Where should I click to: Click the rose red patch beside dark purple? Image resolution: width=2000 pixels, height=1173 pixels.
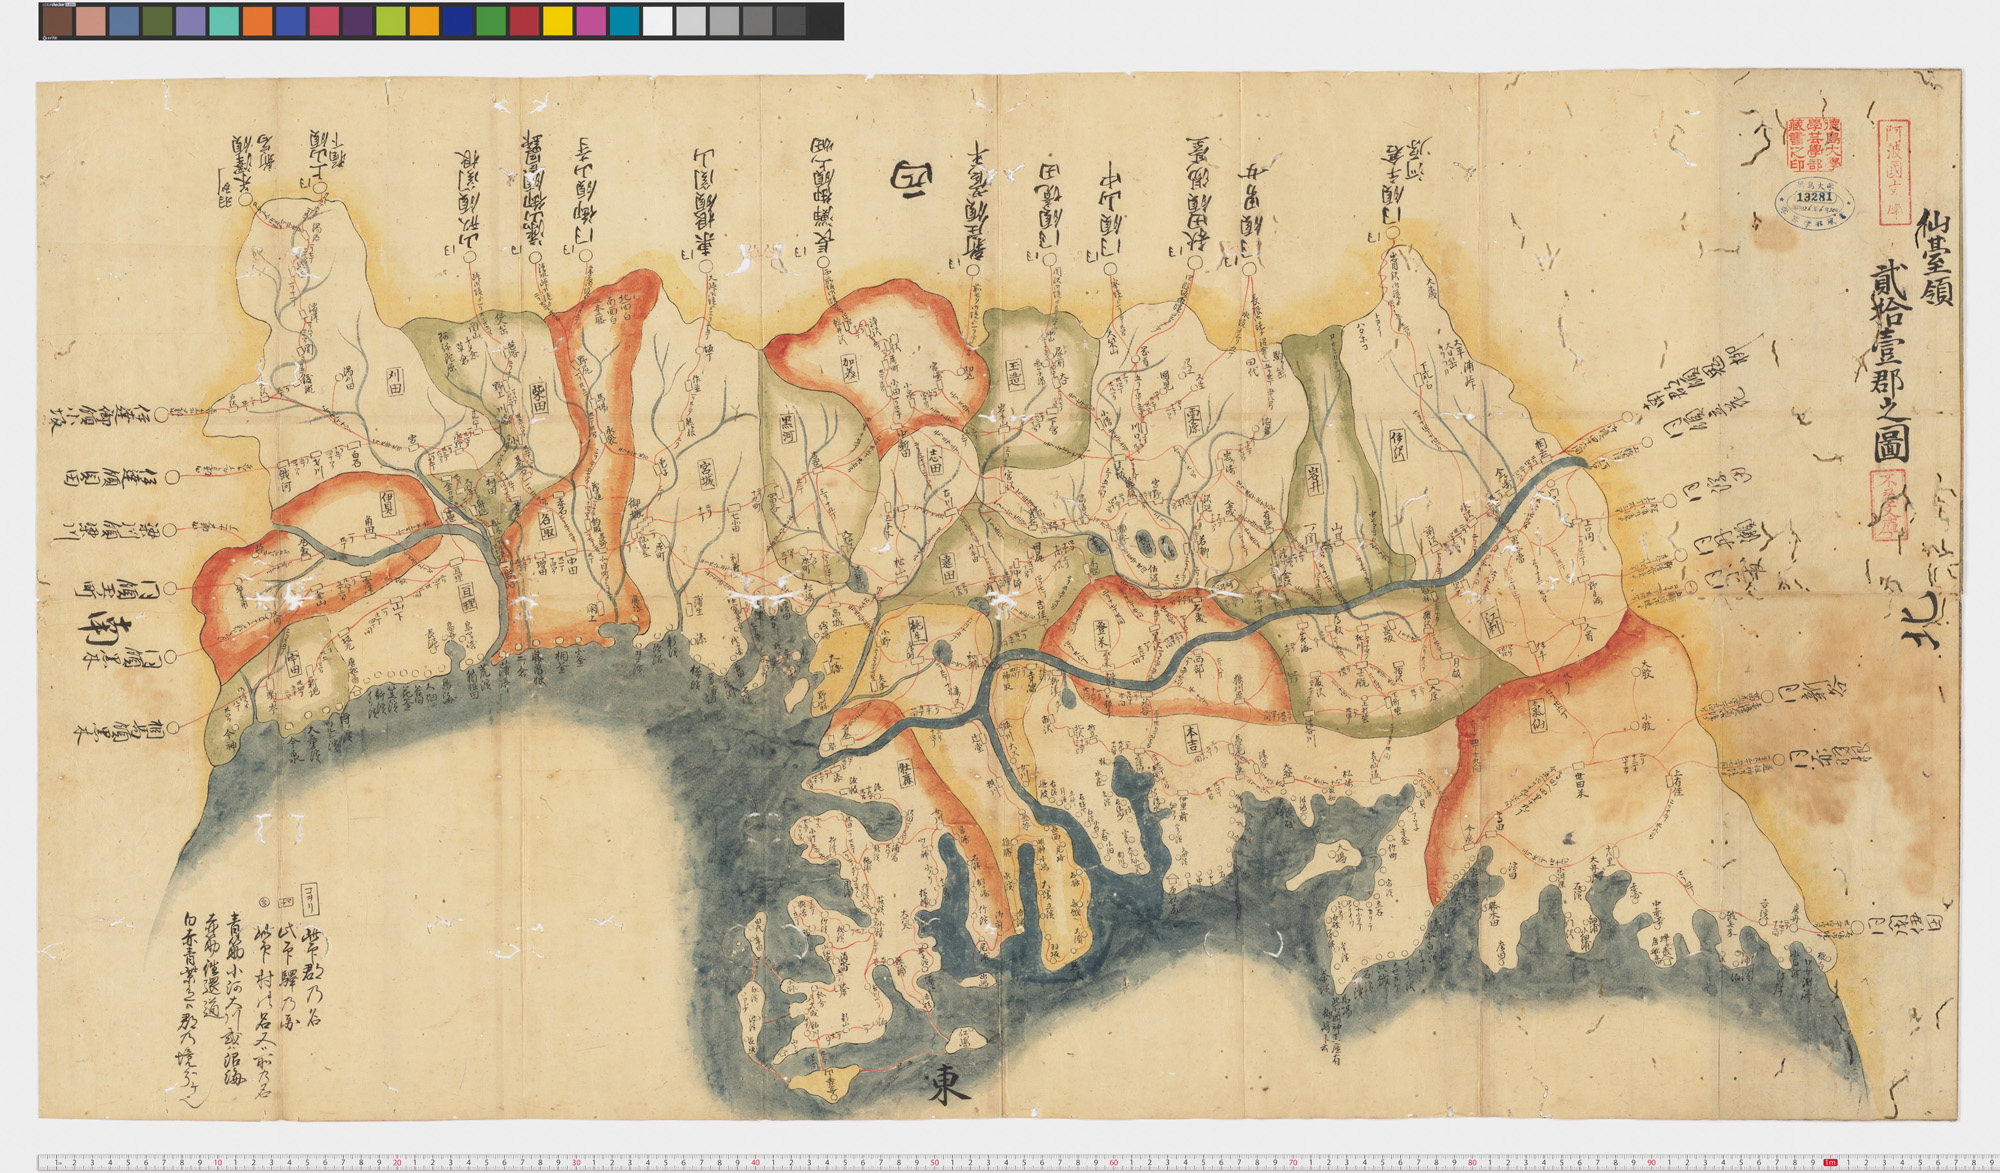[x=324, y=21]
